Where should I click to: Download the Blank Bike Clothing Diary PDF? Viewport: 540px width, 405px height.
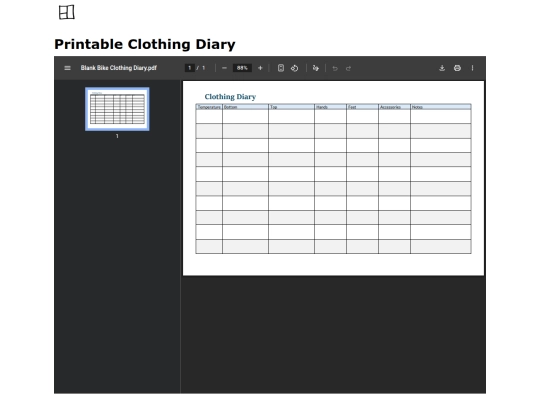point(442,68)
